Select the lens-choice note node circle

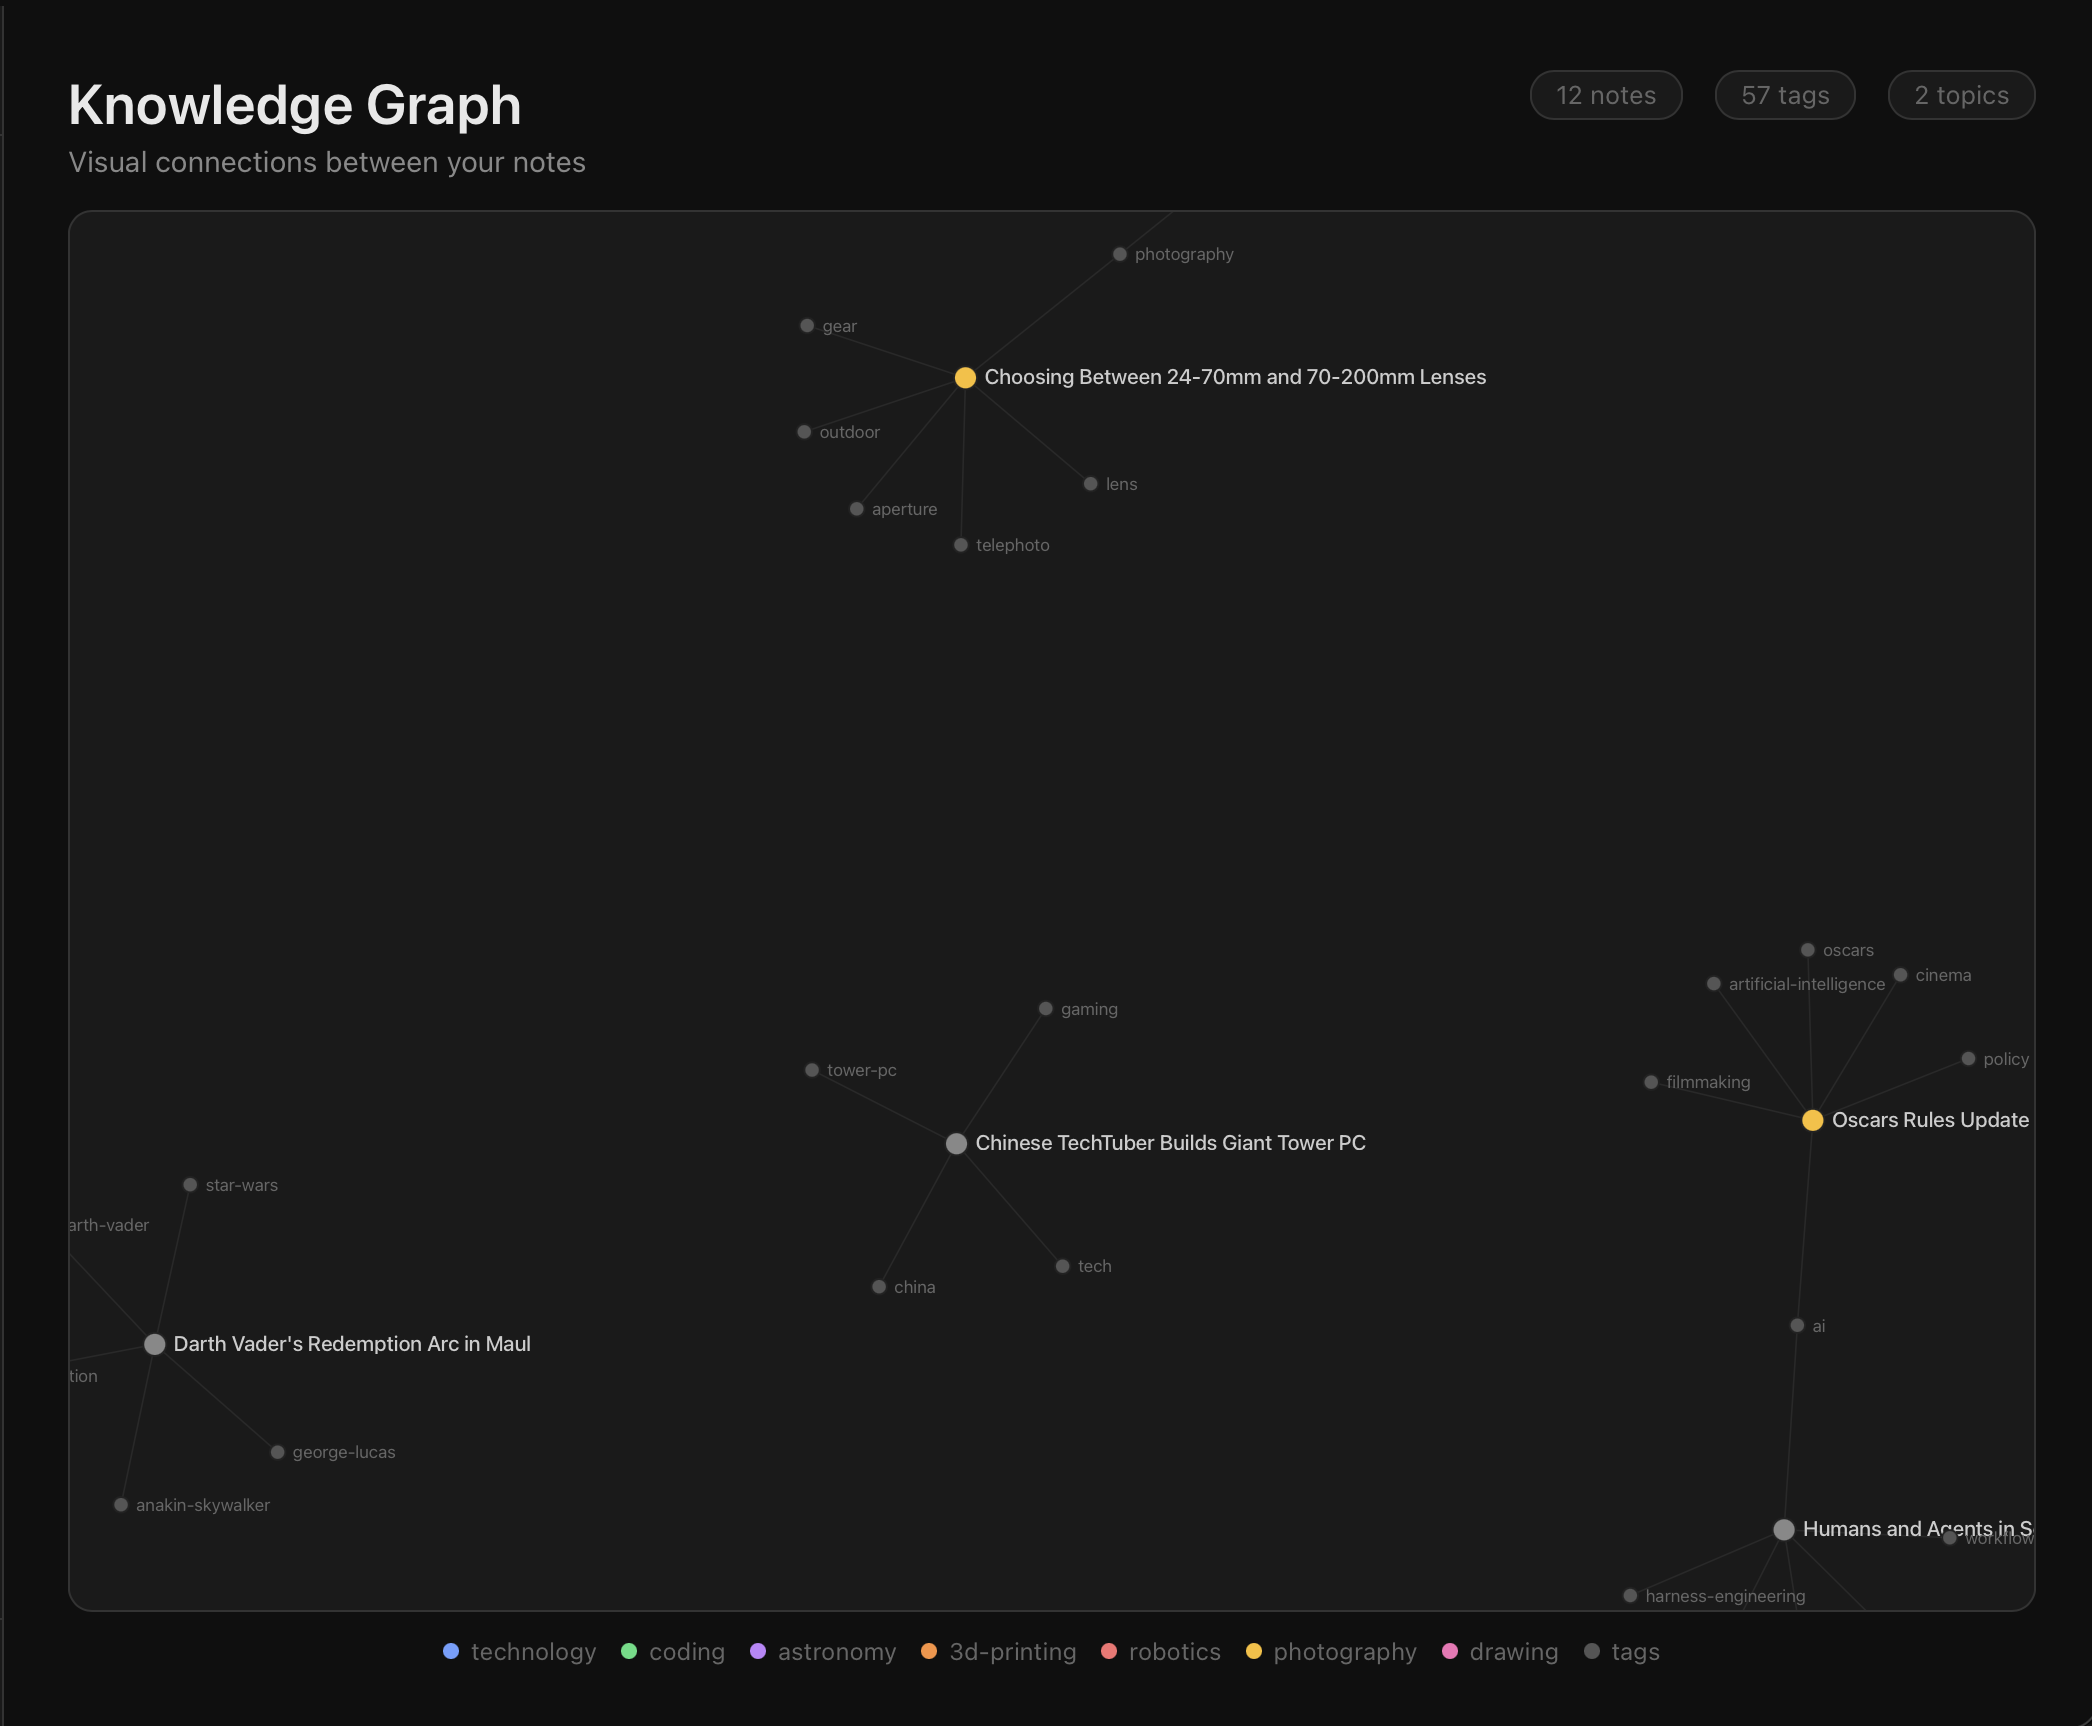[965, 378]
